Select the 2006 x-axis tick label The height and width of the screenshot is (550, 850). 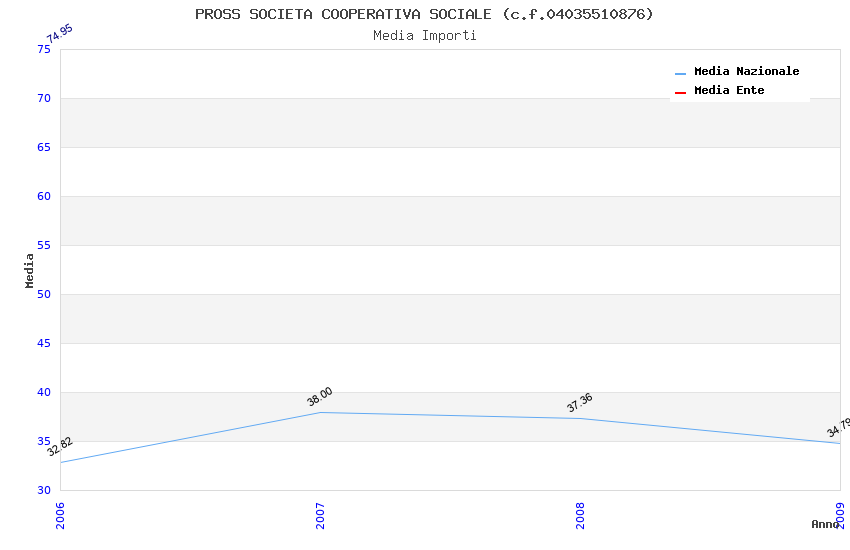60,515
